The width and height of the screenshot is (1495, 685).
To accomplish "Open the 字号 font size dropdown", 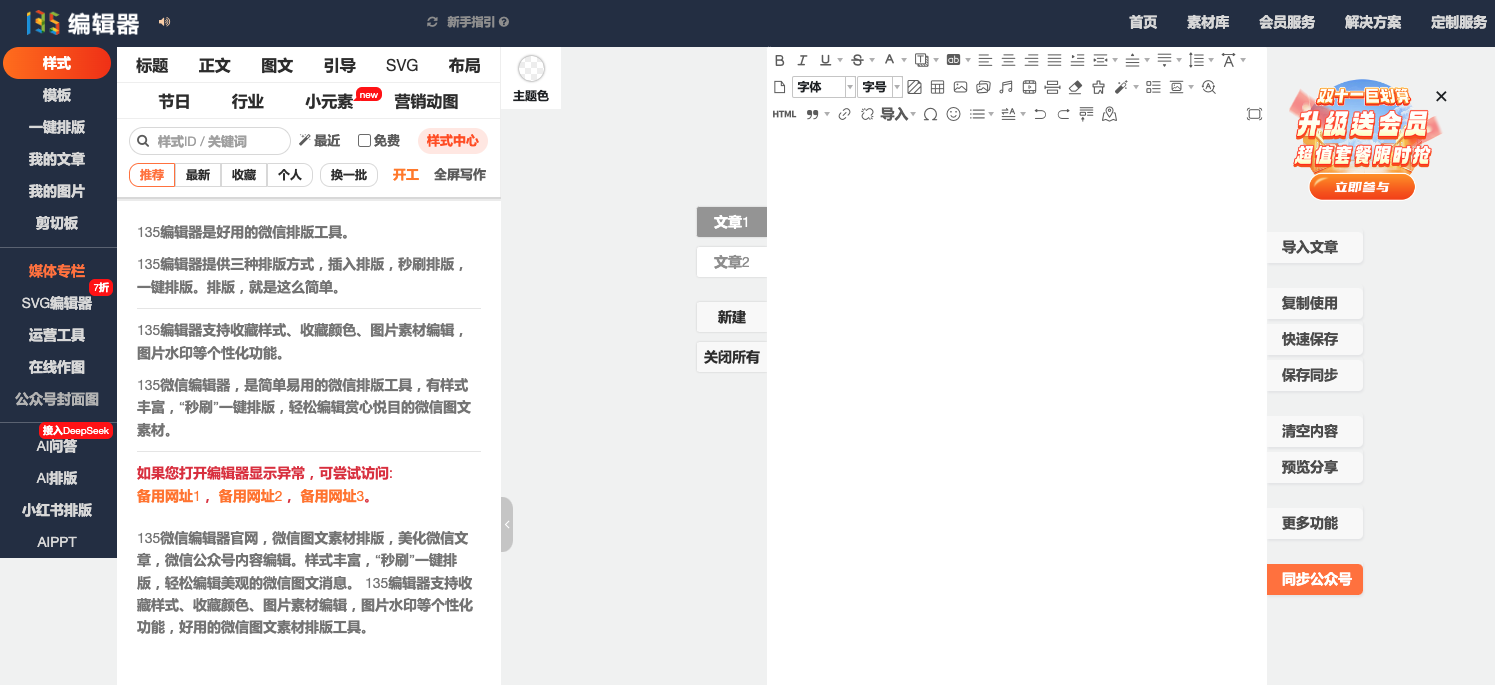I will tap(880, 87).
